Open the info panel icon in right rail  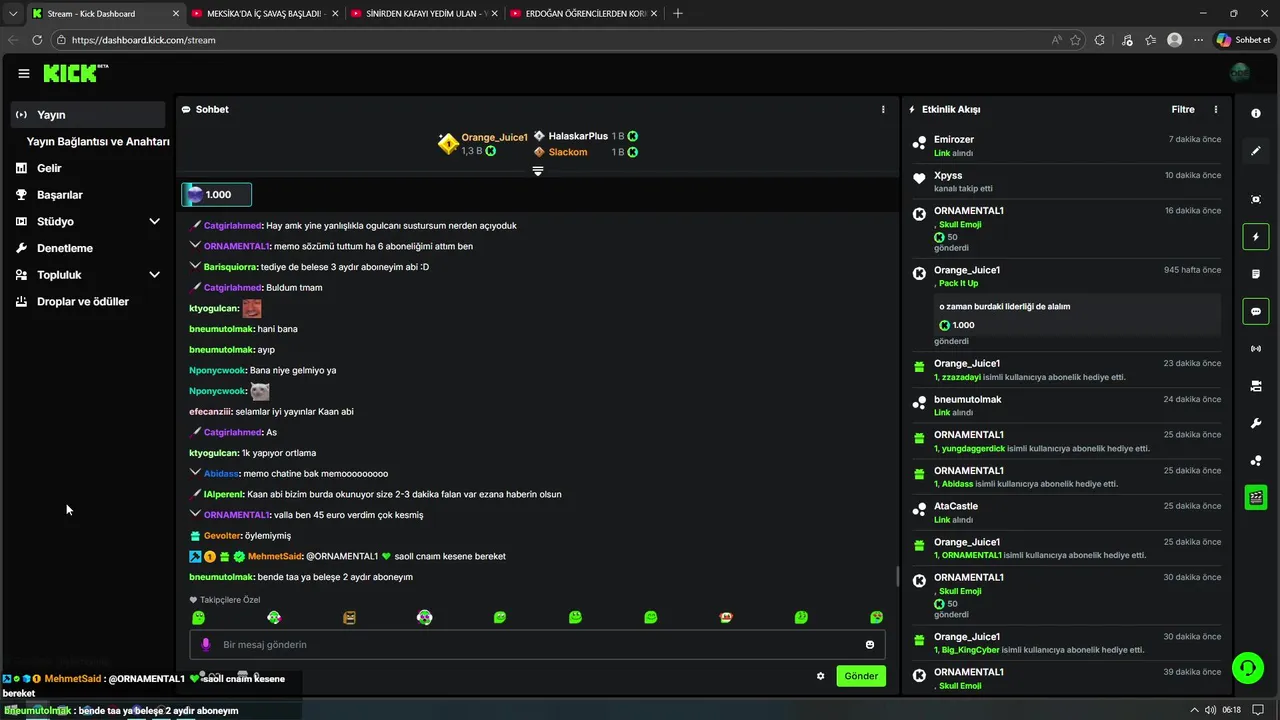[1256, 114]
